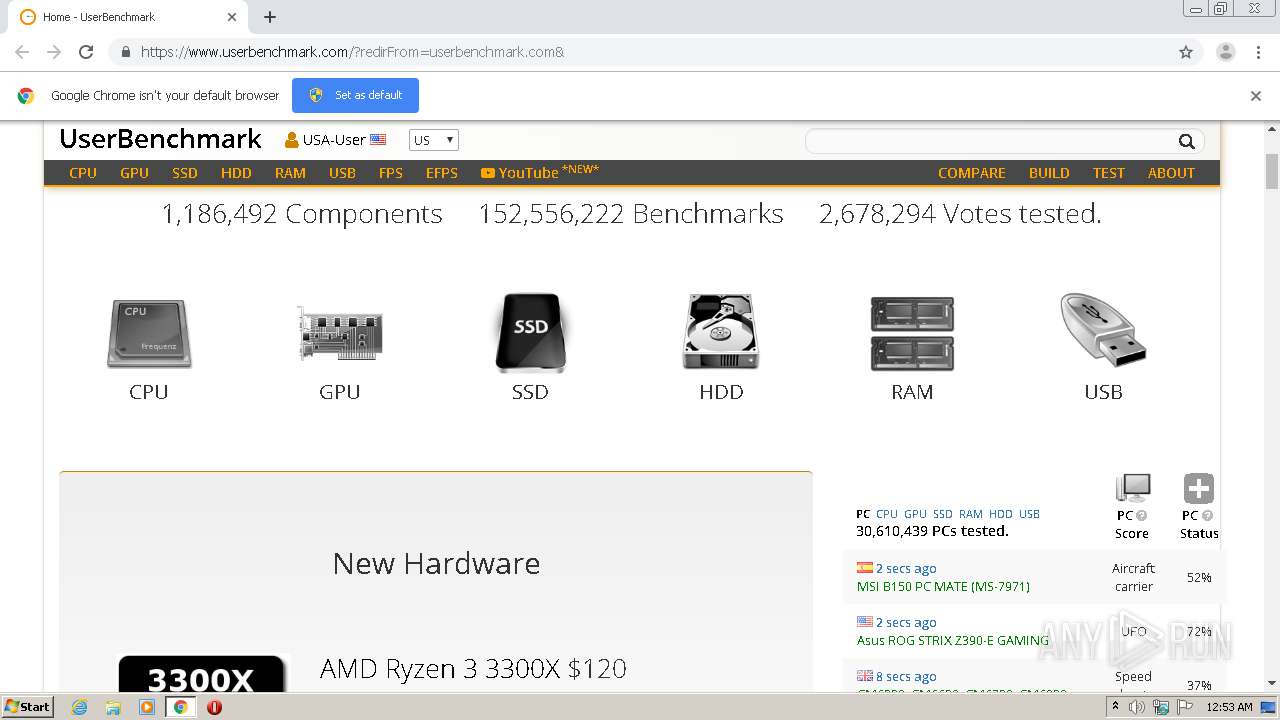Open the RAM memory modules icon
This screenshot has width=1280, height=720.
(912, 334)
